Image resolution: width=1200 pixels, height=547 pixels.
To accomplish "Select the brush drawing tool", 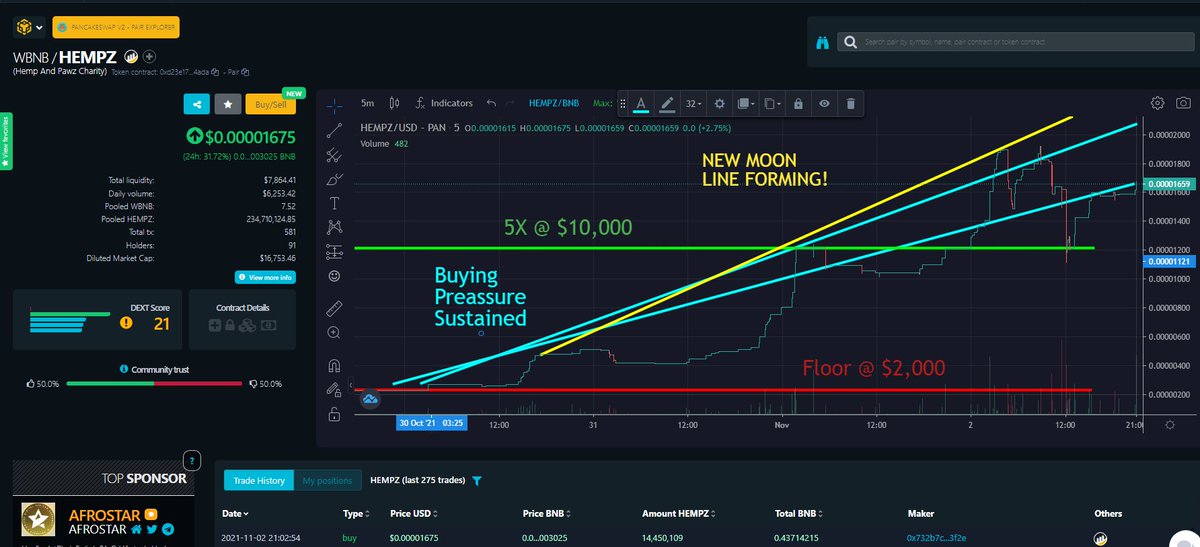I will tap(334, 178).
